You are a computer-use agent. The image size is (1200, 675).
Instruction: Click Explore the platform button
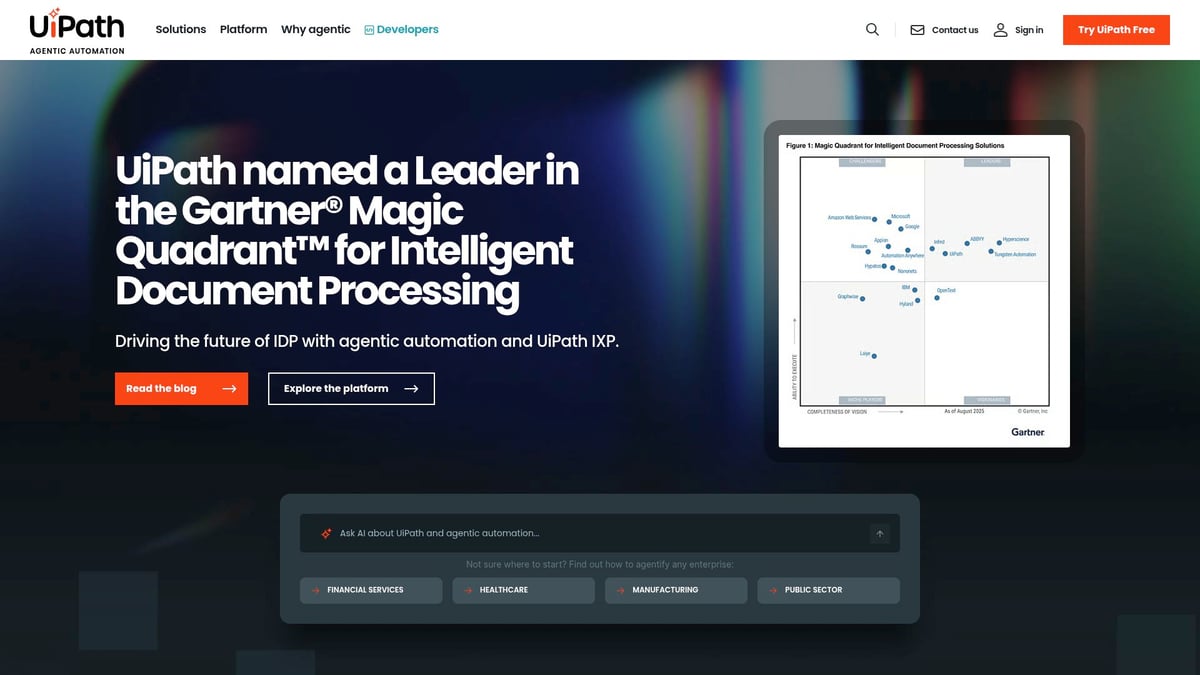(351, 389)
